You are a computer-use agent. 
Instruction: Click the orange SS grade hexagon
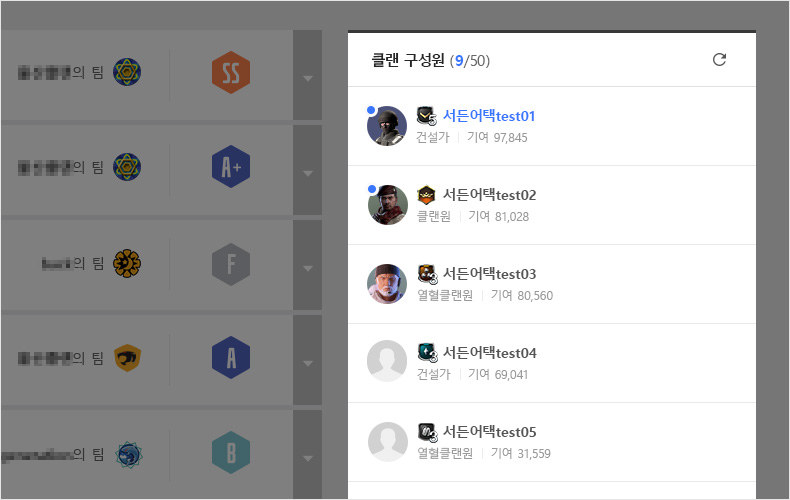coord(231,73)
